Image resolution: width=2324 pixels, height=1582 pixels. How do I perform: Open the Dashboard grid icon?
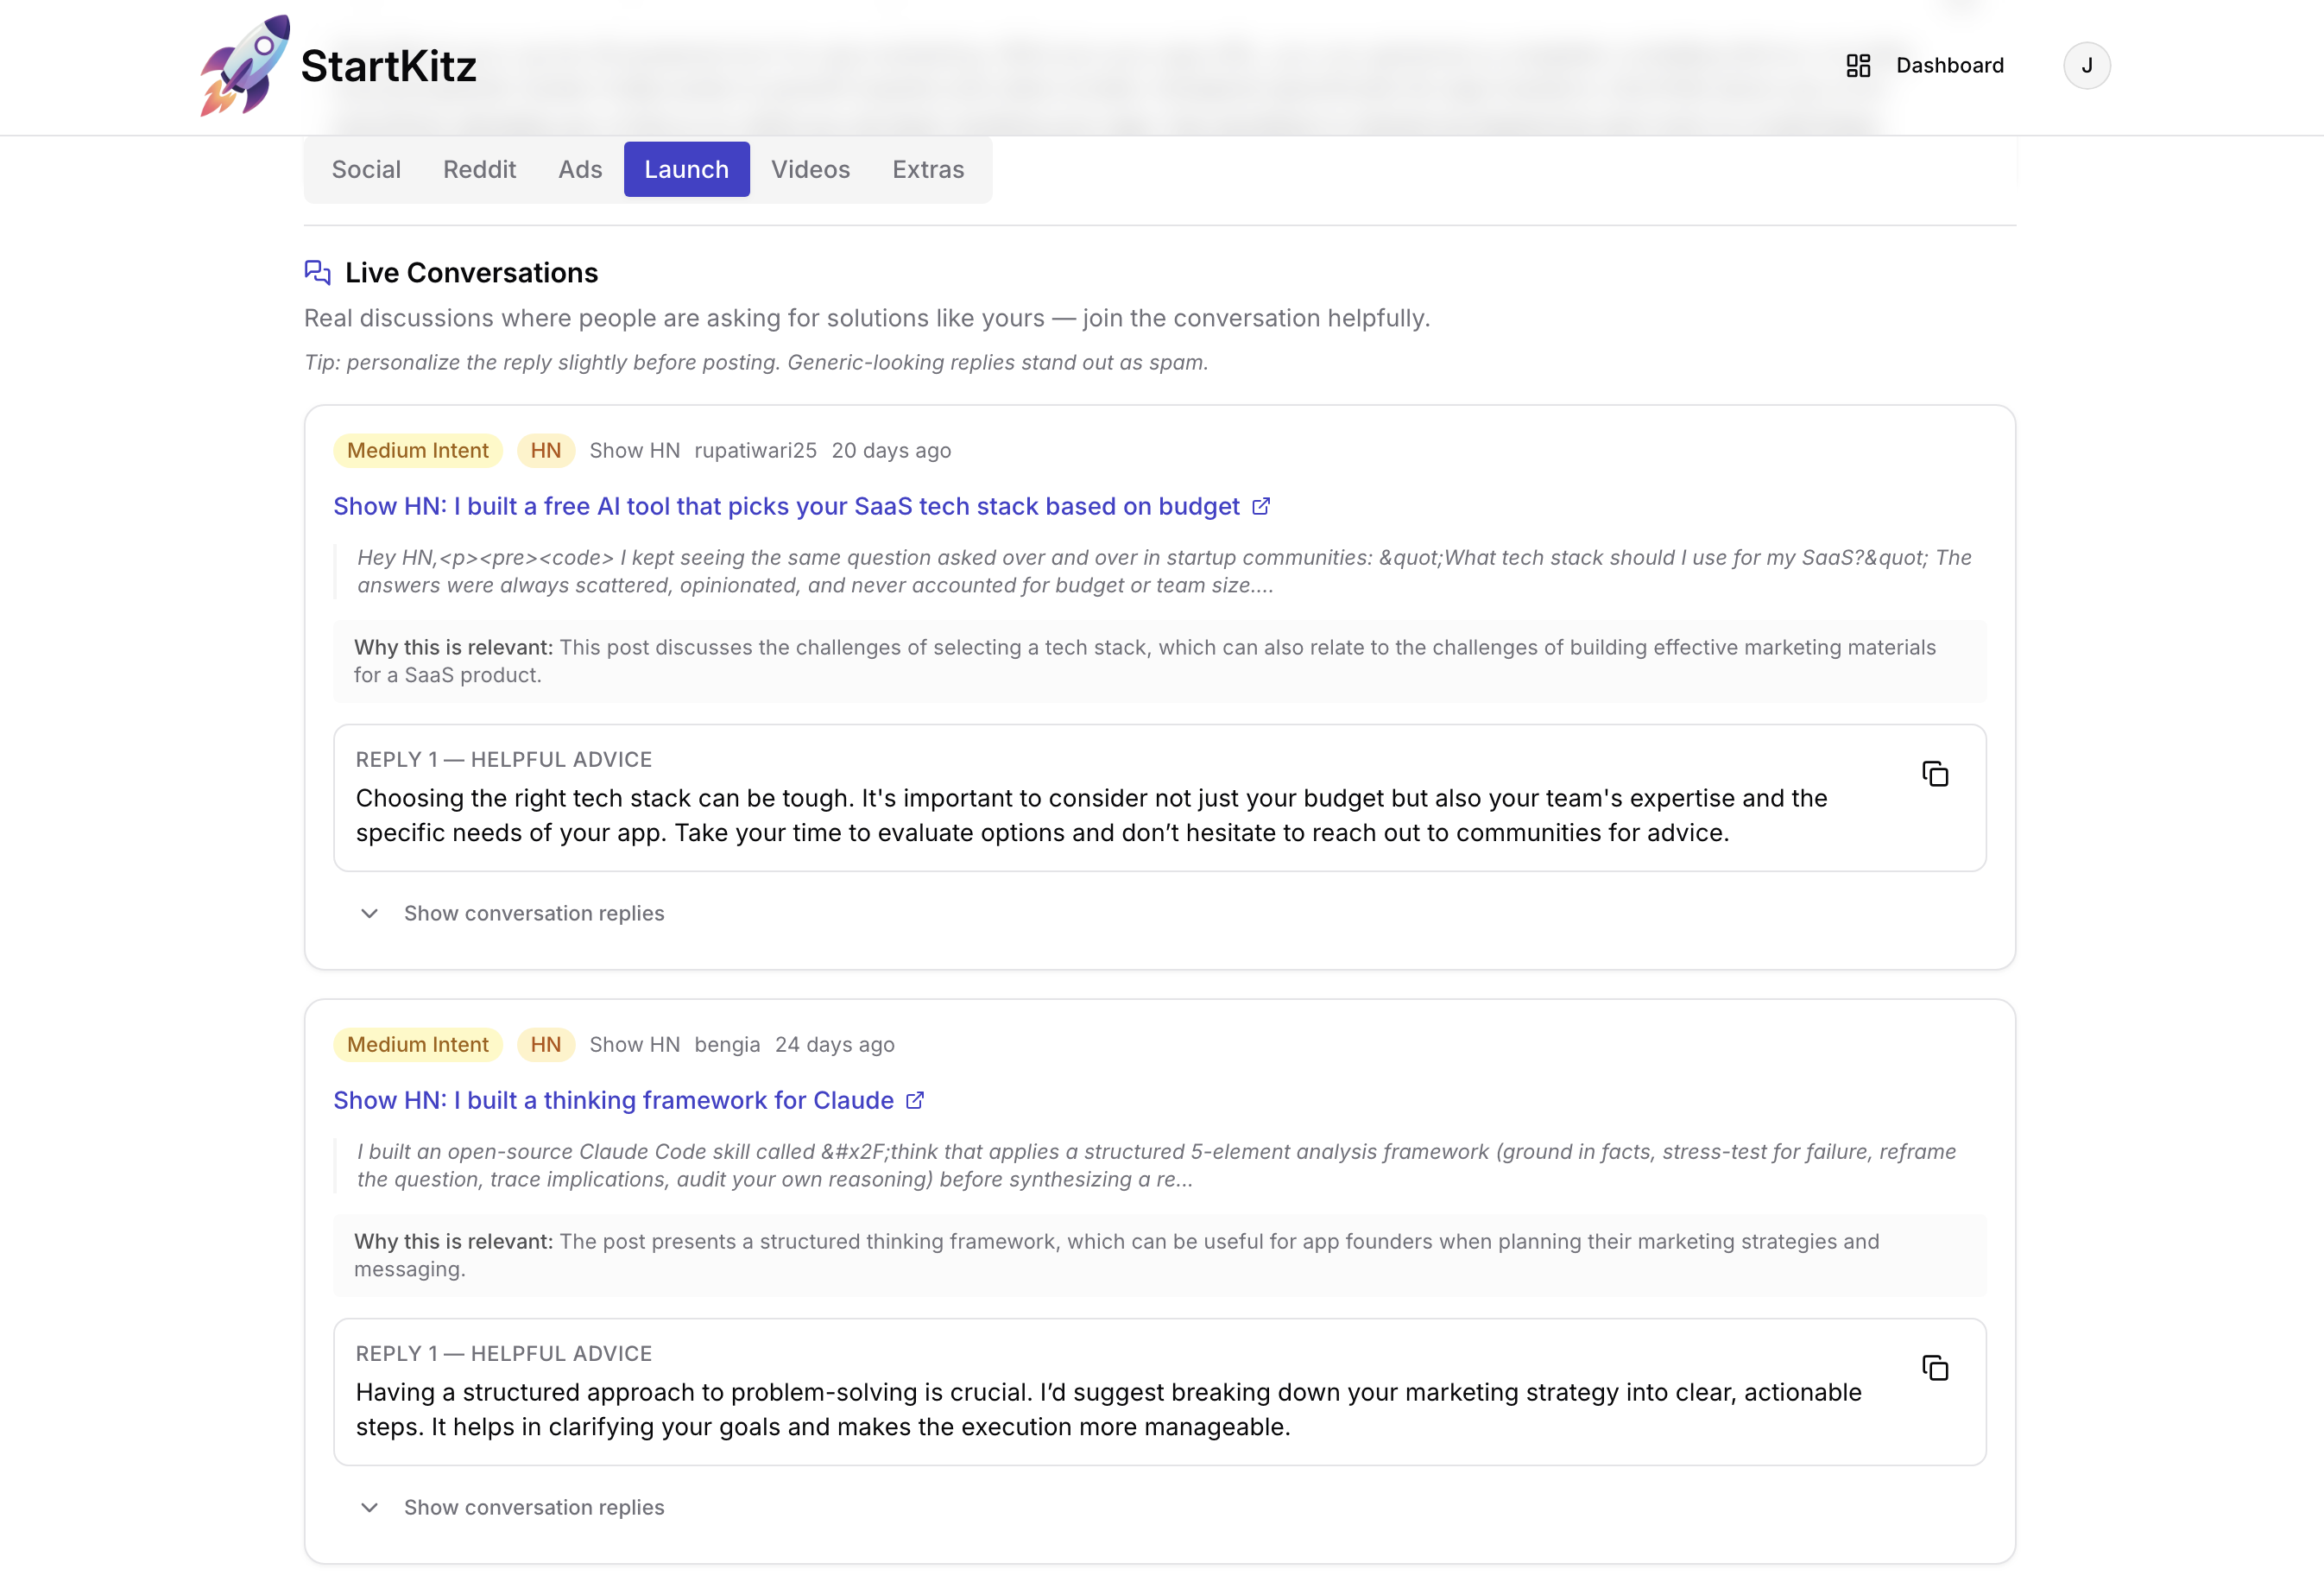click(1858, 65)
